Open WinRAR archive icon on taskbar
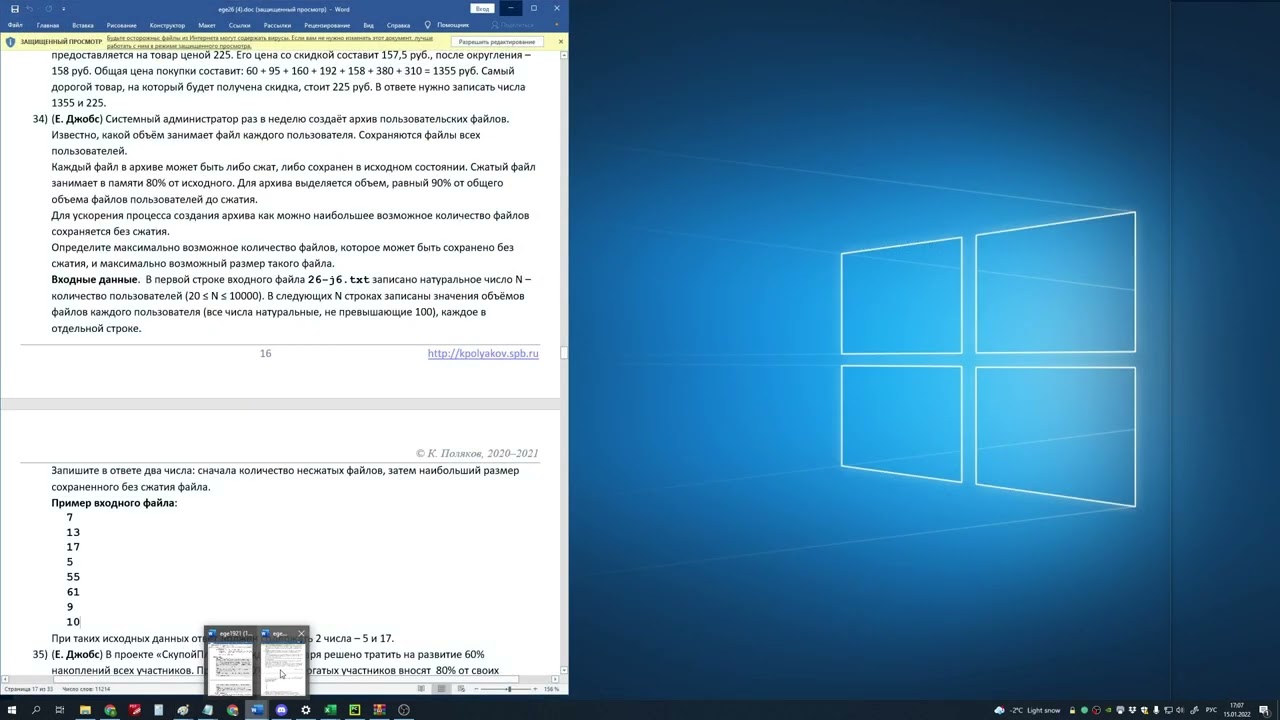 click(x=379, y=710)
